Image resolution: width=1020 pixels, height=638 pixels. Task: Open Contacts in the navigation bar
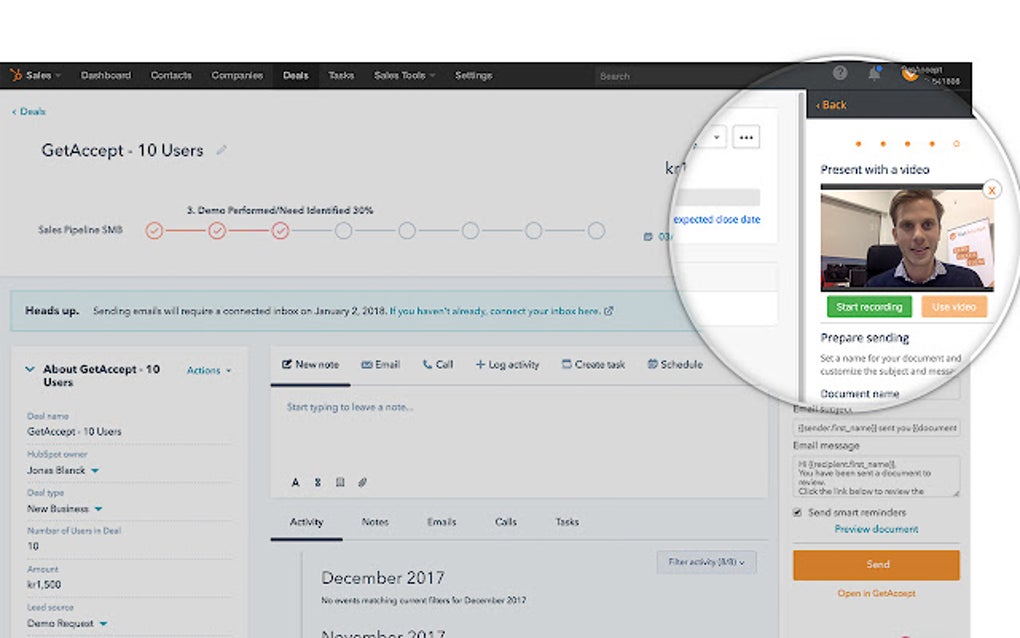[171, 75]
